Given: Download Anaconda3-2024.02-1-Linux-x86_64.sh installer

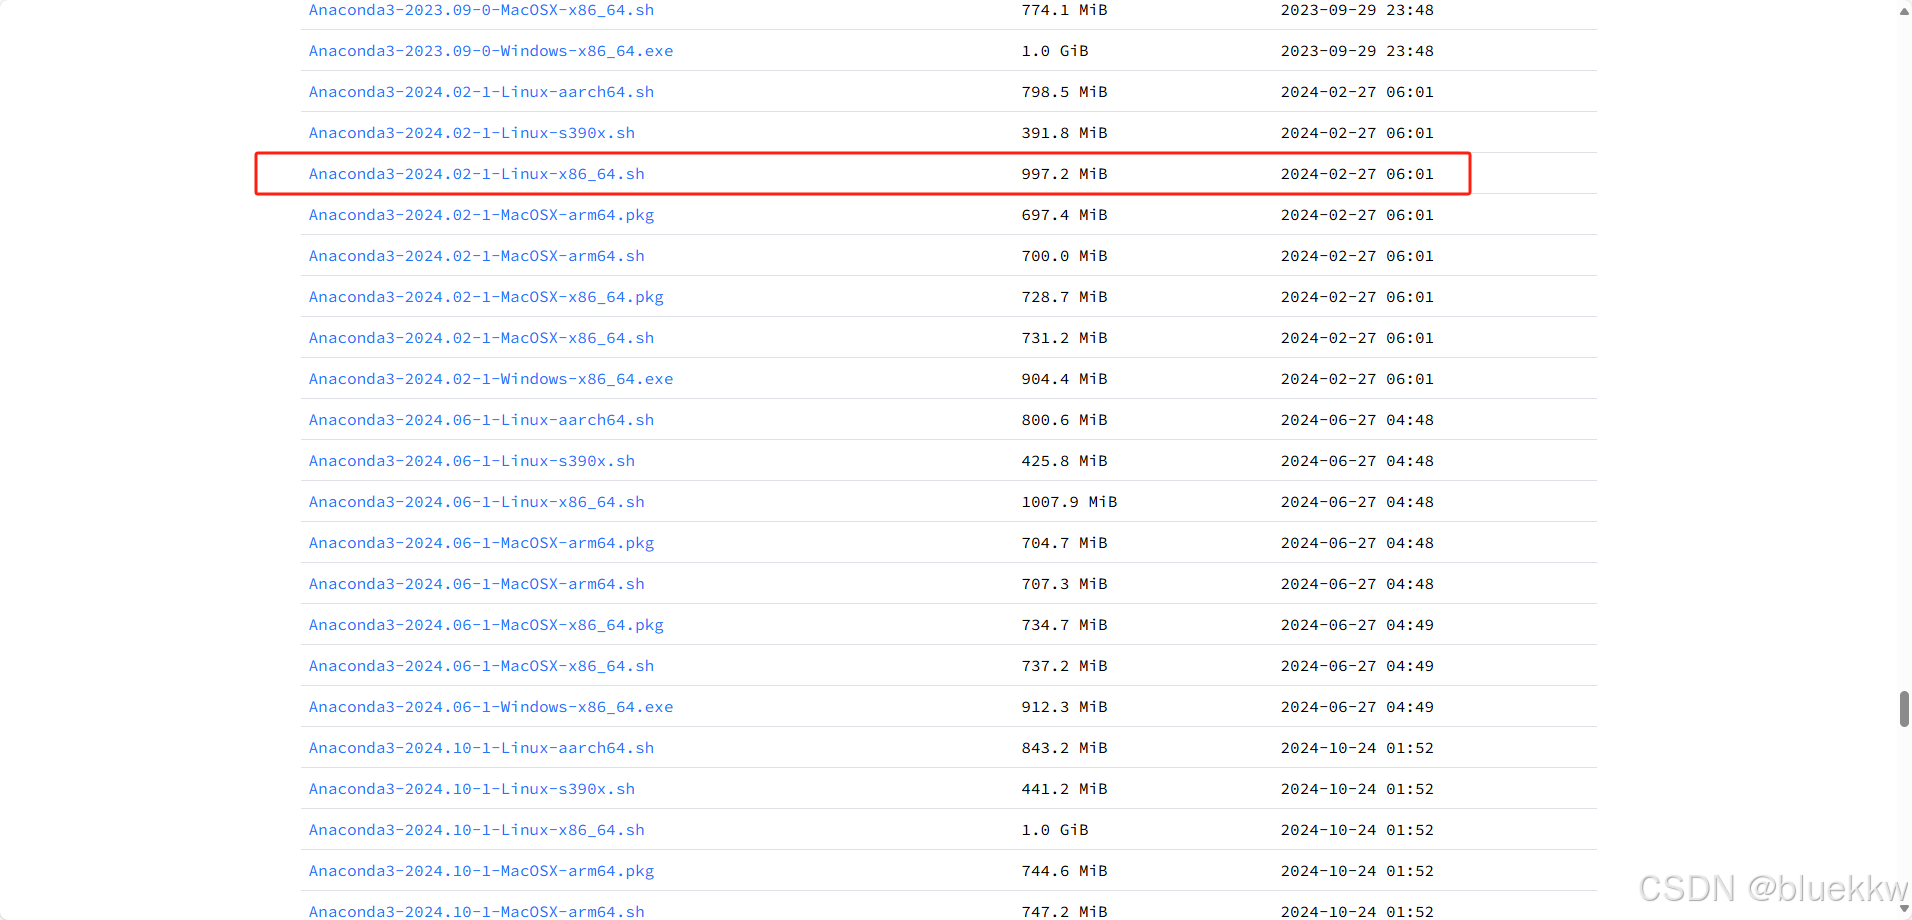Looking at the screenshot, I should pyautogui.click(x=476, y=174).
